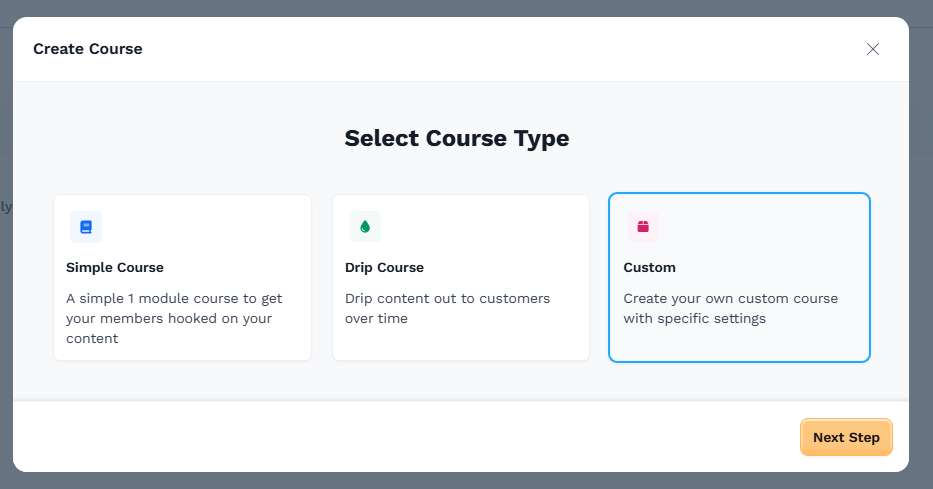Close the Create Course dialog
This screenshot has width=933, height=489.
[x=873, y=49]
